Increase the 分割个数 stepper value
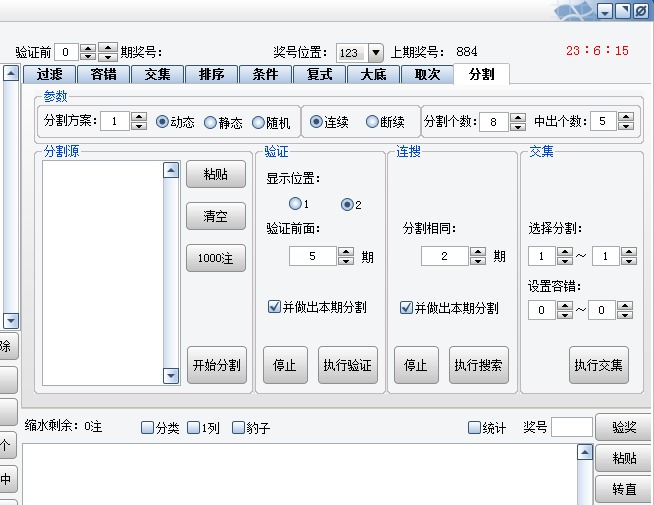 (517, 117)
